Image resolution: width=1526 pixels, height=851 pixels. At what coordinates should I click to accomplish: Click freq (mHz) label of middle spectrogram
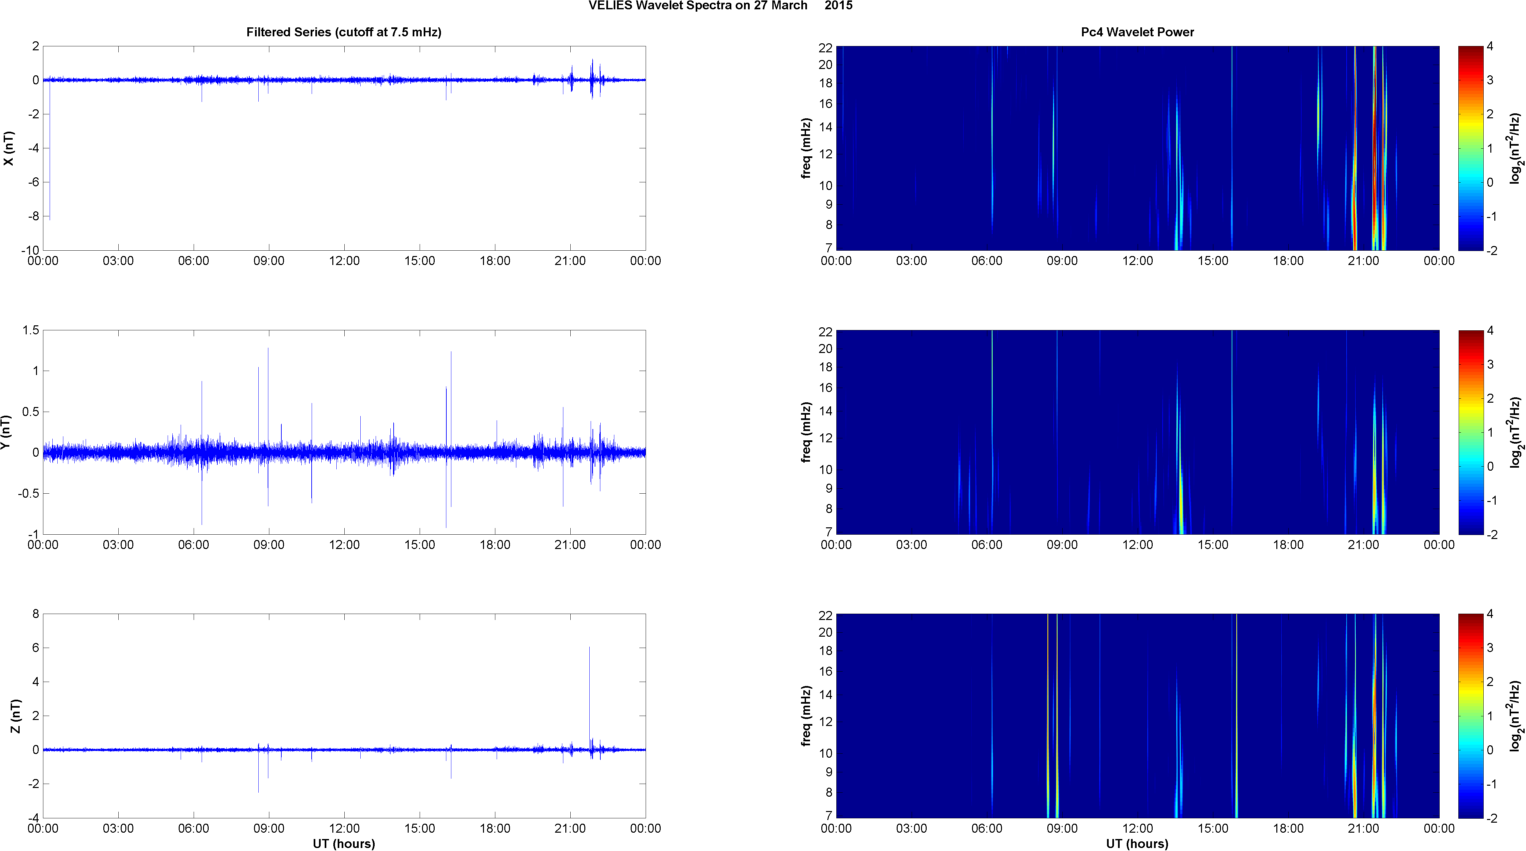(x=806, y=432)
